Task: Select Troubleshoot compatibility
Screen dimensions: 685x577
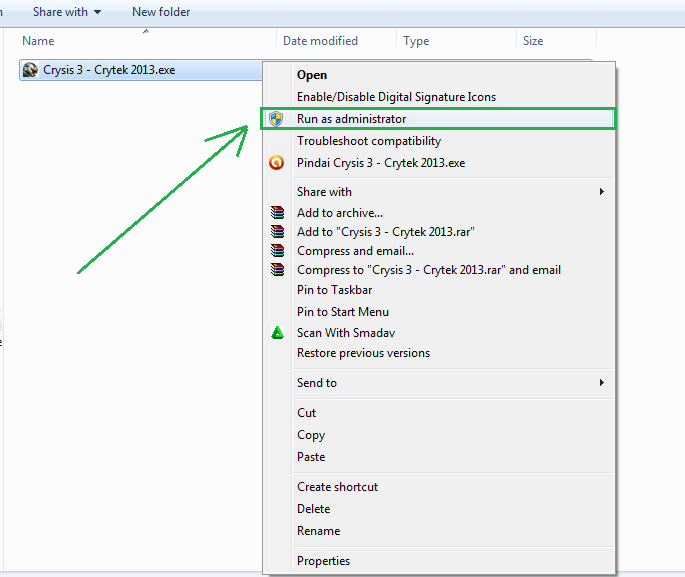Action: pos(439,141)
